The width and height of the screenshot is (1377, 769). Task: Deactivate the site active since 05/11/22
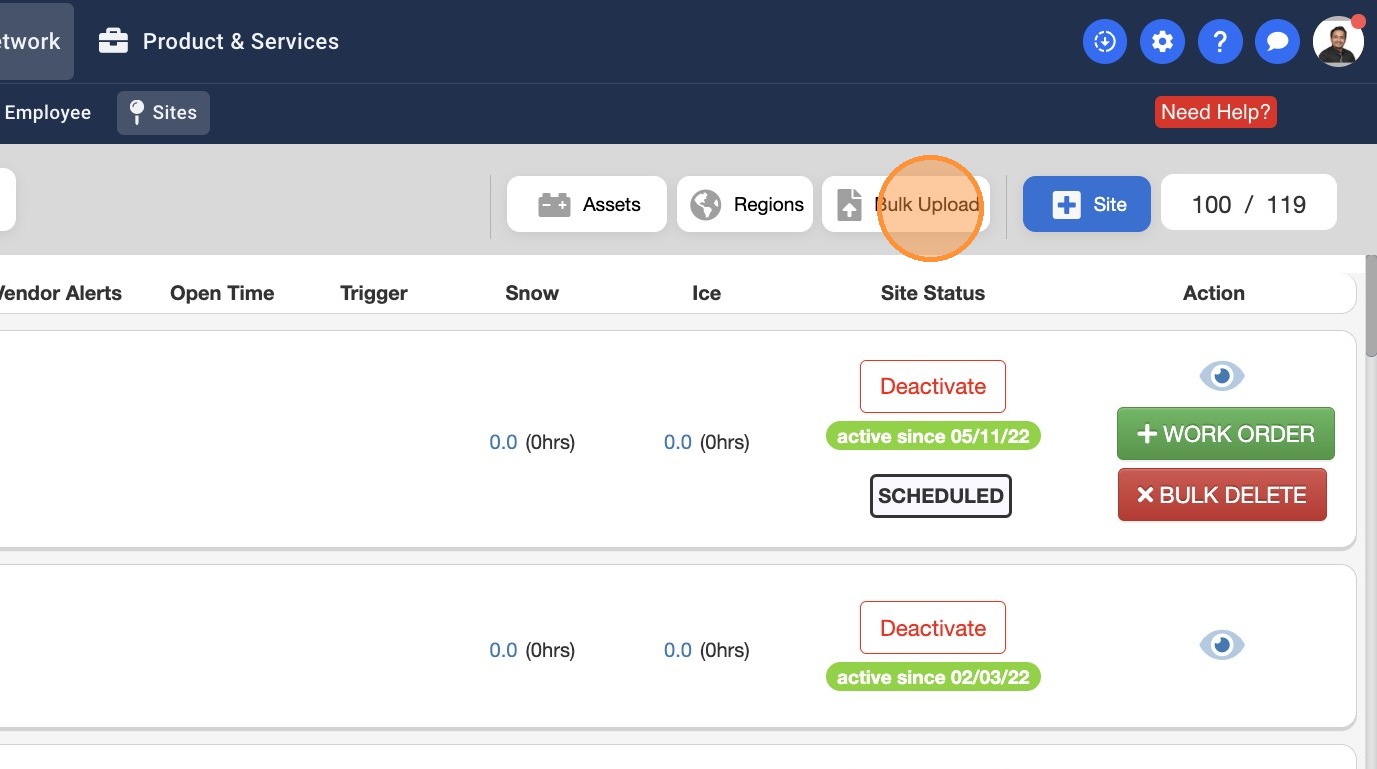[932, 387]
